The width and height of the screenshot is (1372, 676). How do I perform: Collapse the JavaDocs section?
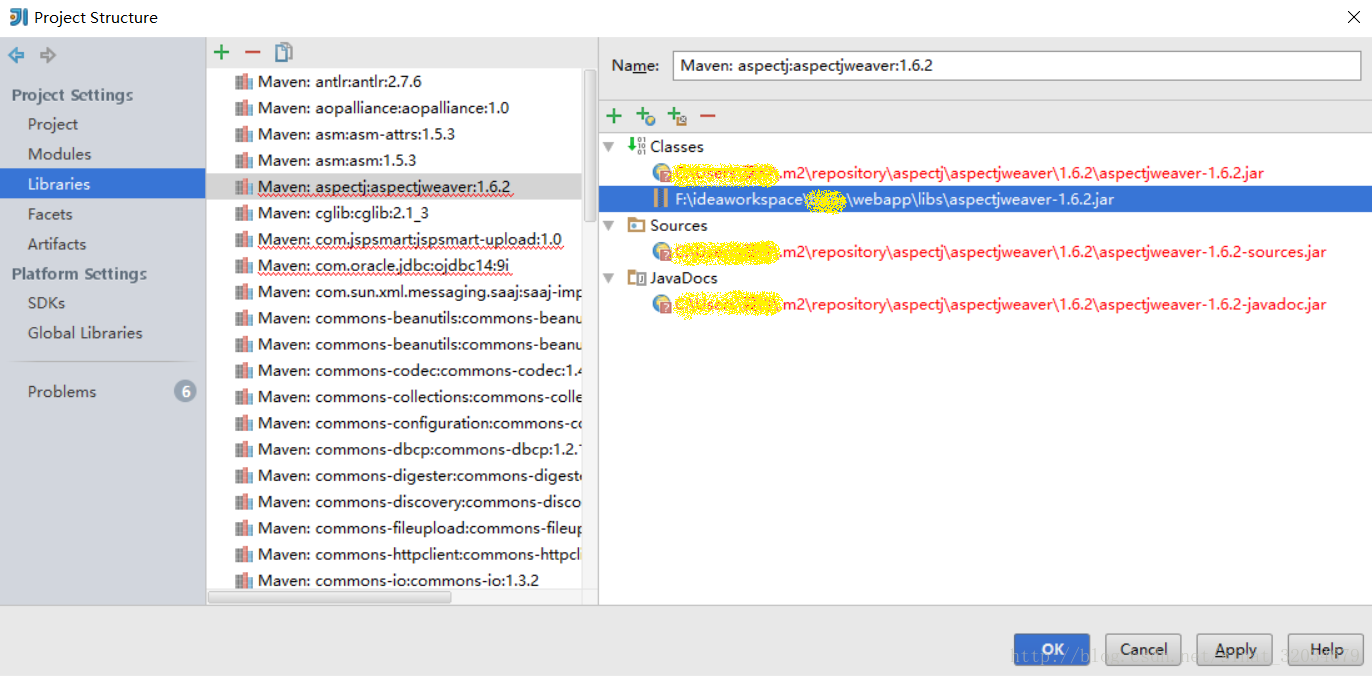pyautogui.click(x=609, y=277)
